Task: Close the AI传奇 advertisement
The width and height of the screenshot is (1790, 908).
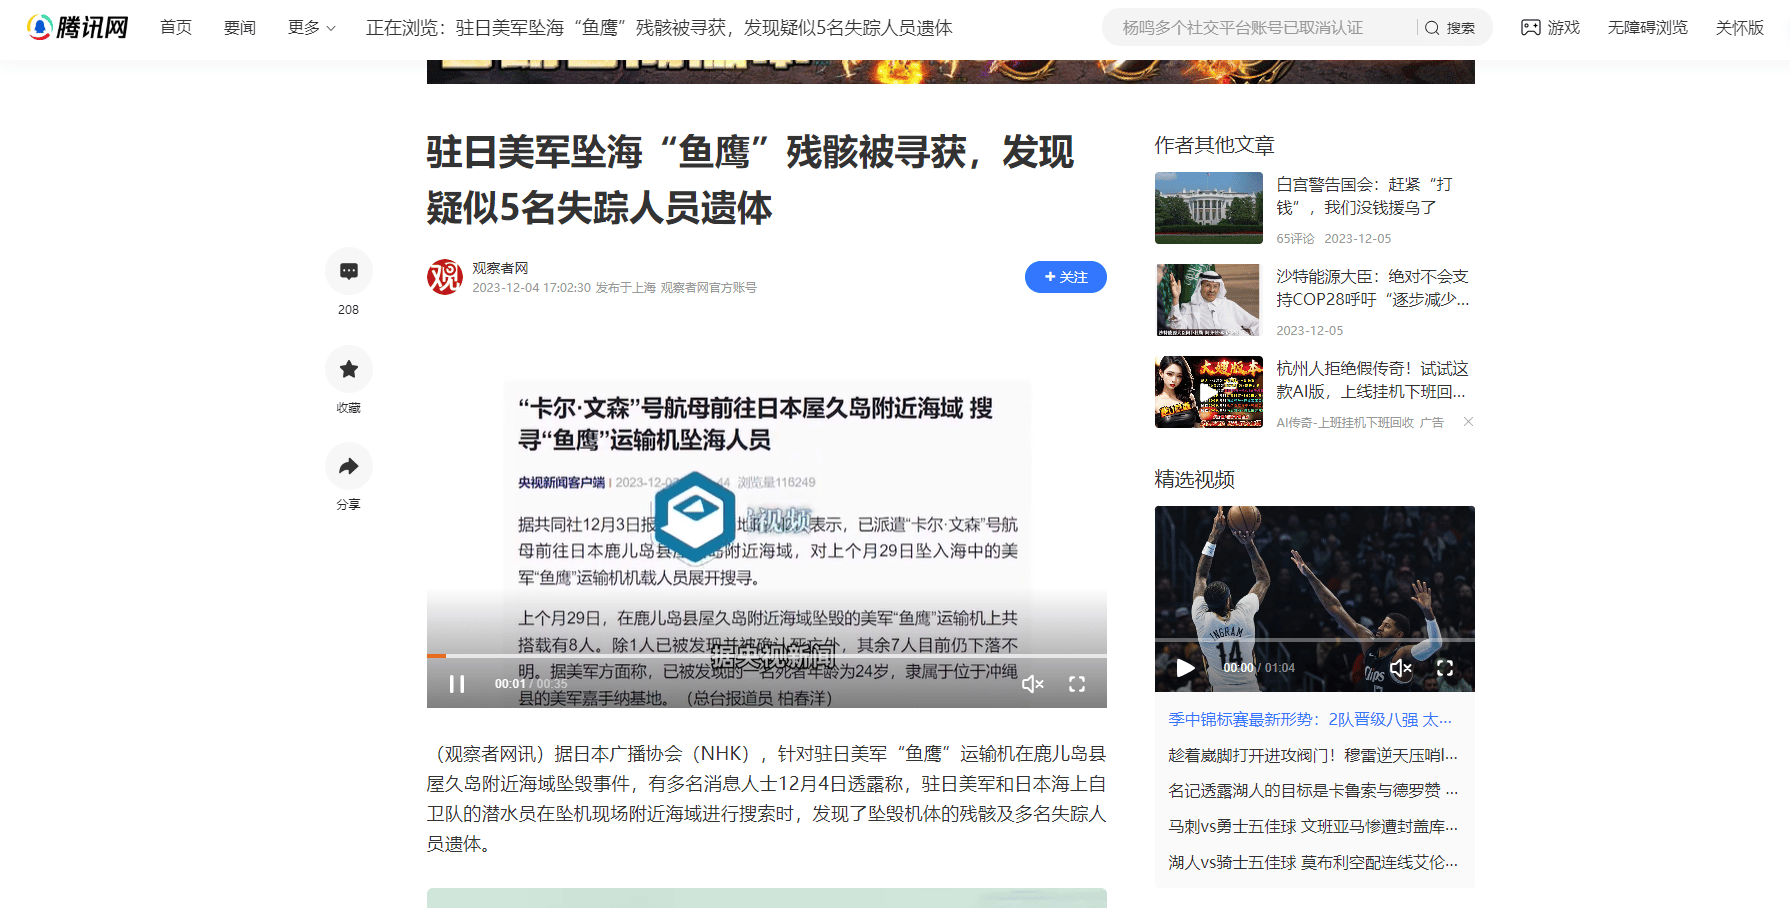Action: coord(1468,422)
